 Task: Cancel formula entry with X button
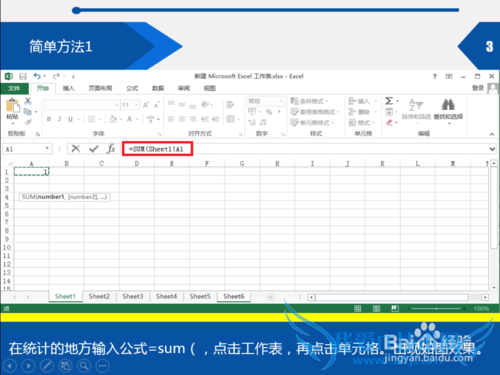[x=76, y=148]
